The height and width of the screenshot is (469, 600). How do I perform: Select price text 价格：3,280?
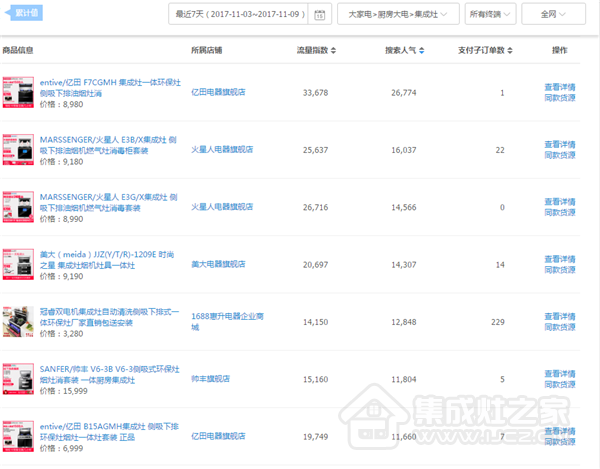click(62, 334)
